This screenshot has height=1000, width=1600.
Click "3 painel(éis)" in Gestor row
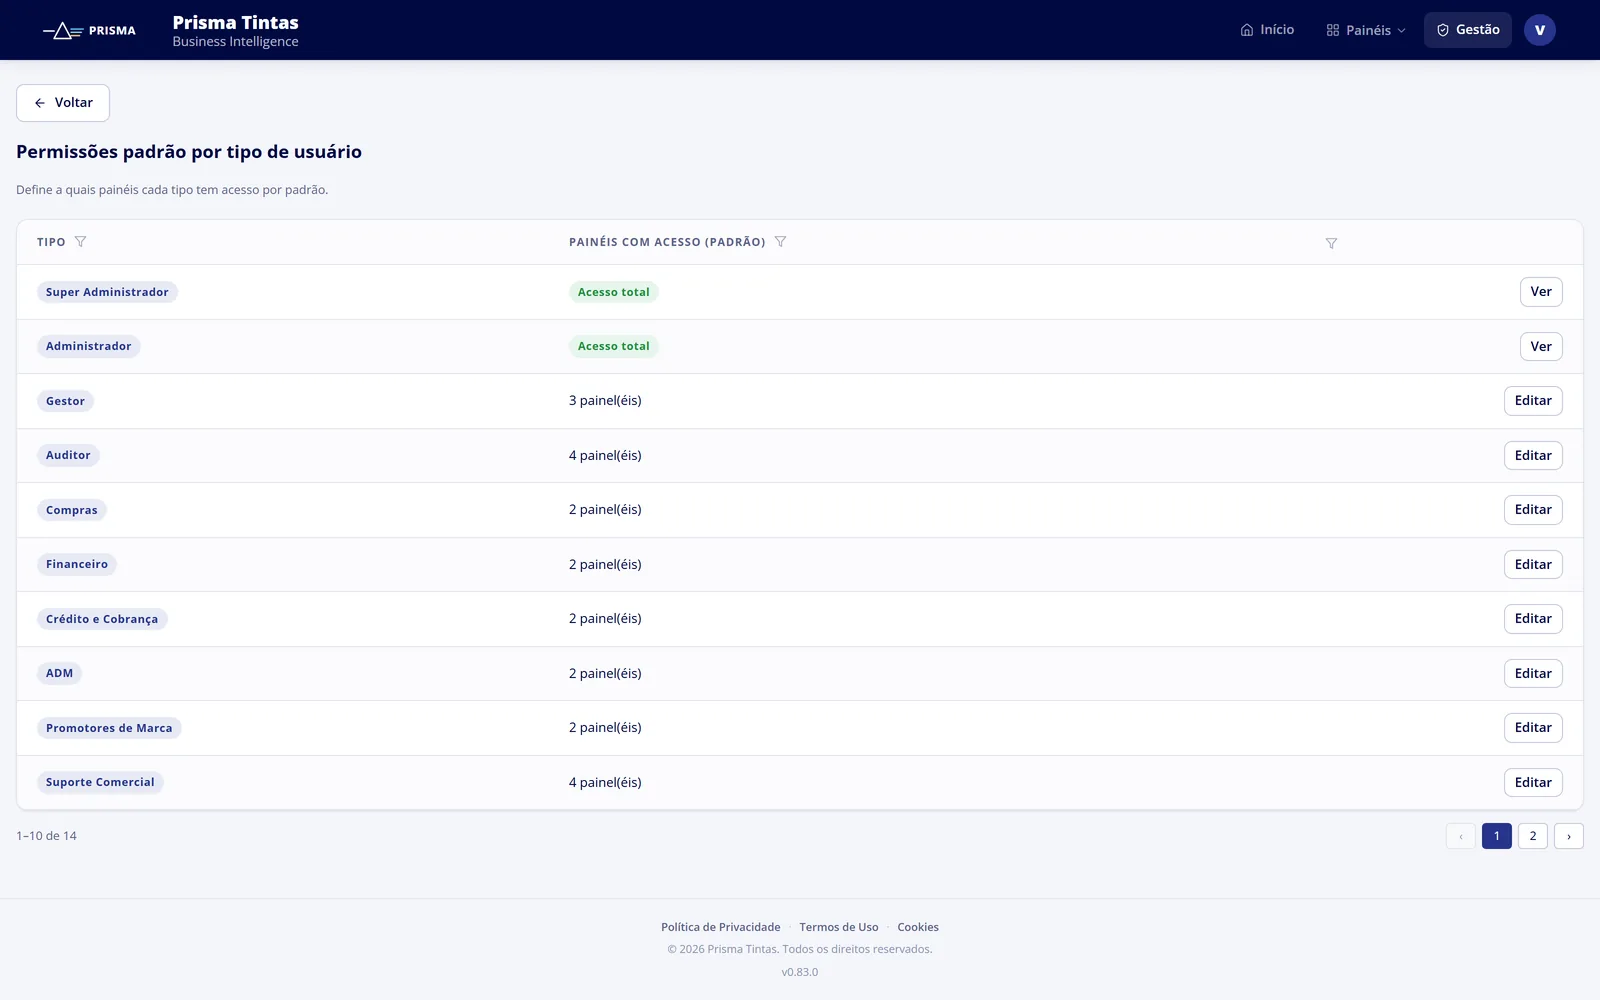coord(605,401)
